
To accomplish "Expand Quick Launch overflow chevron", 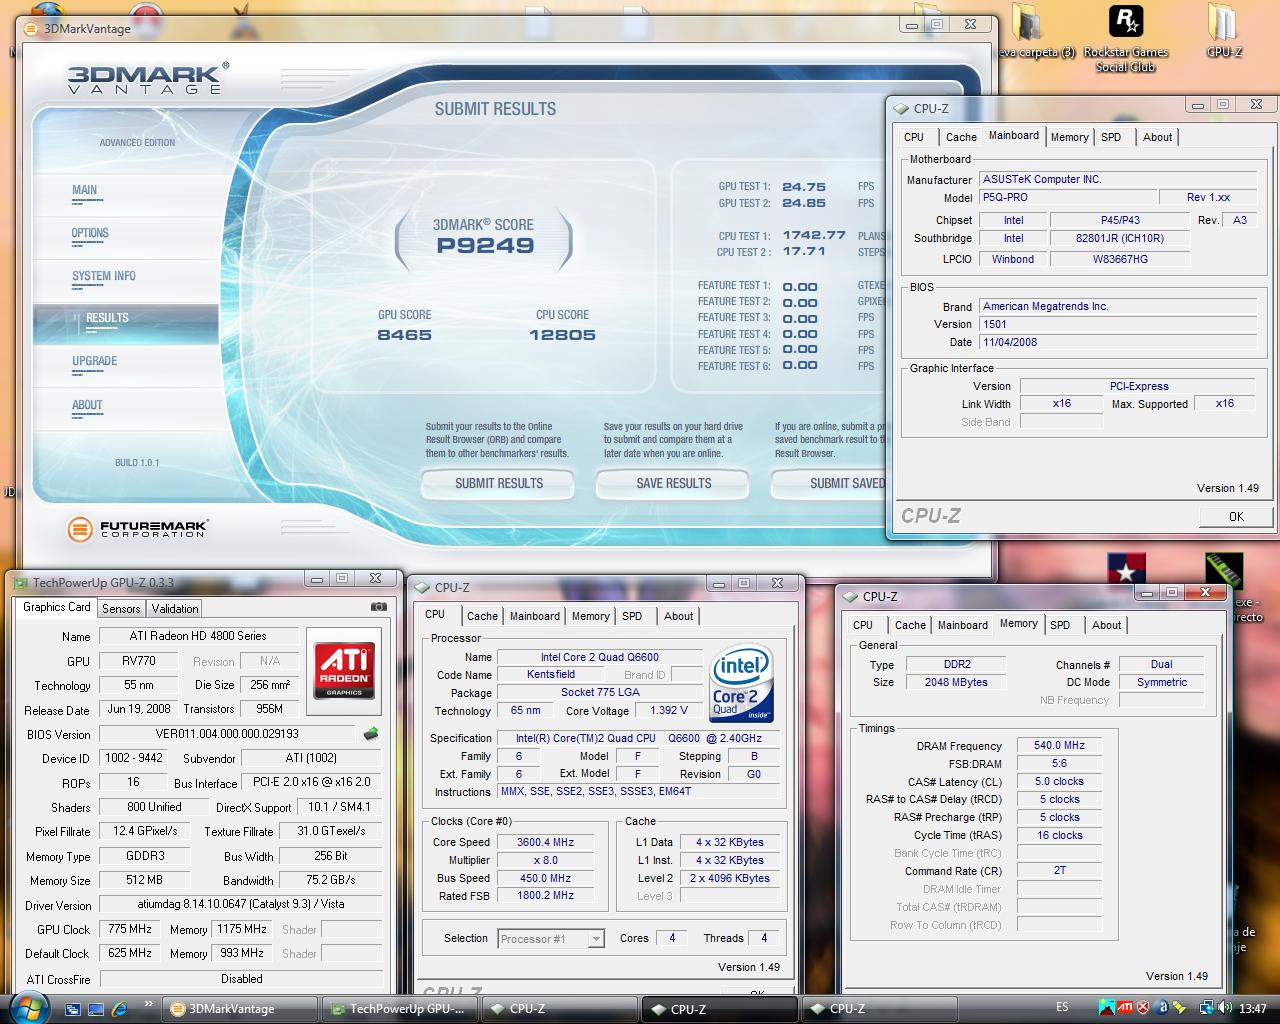I will 149,1003.
